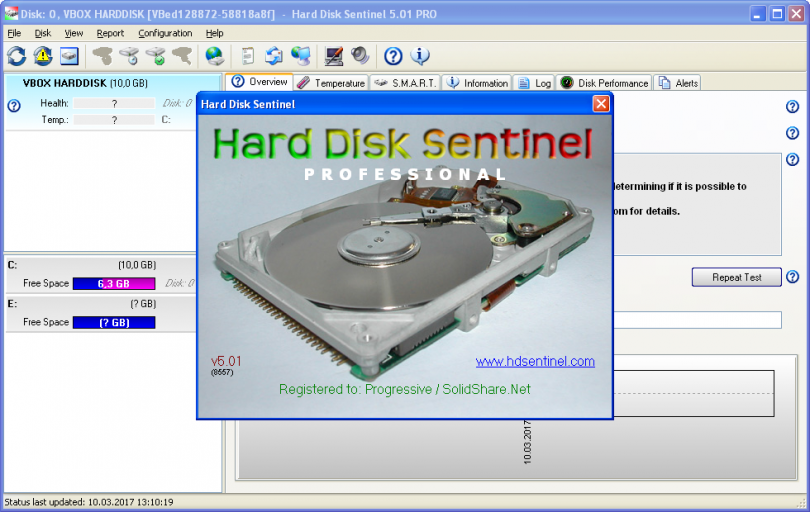Viewport: 810px width, 512px height.
Task: Open the Help menu
Action: tap(214, 33)
